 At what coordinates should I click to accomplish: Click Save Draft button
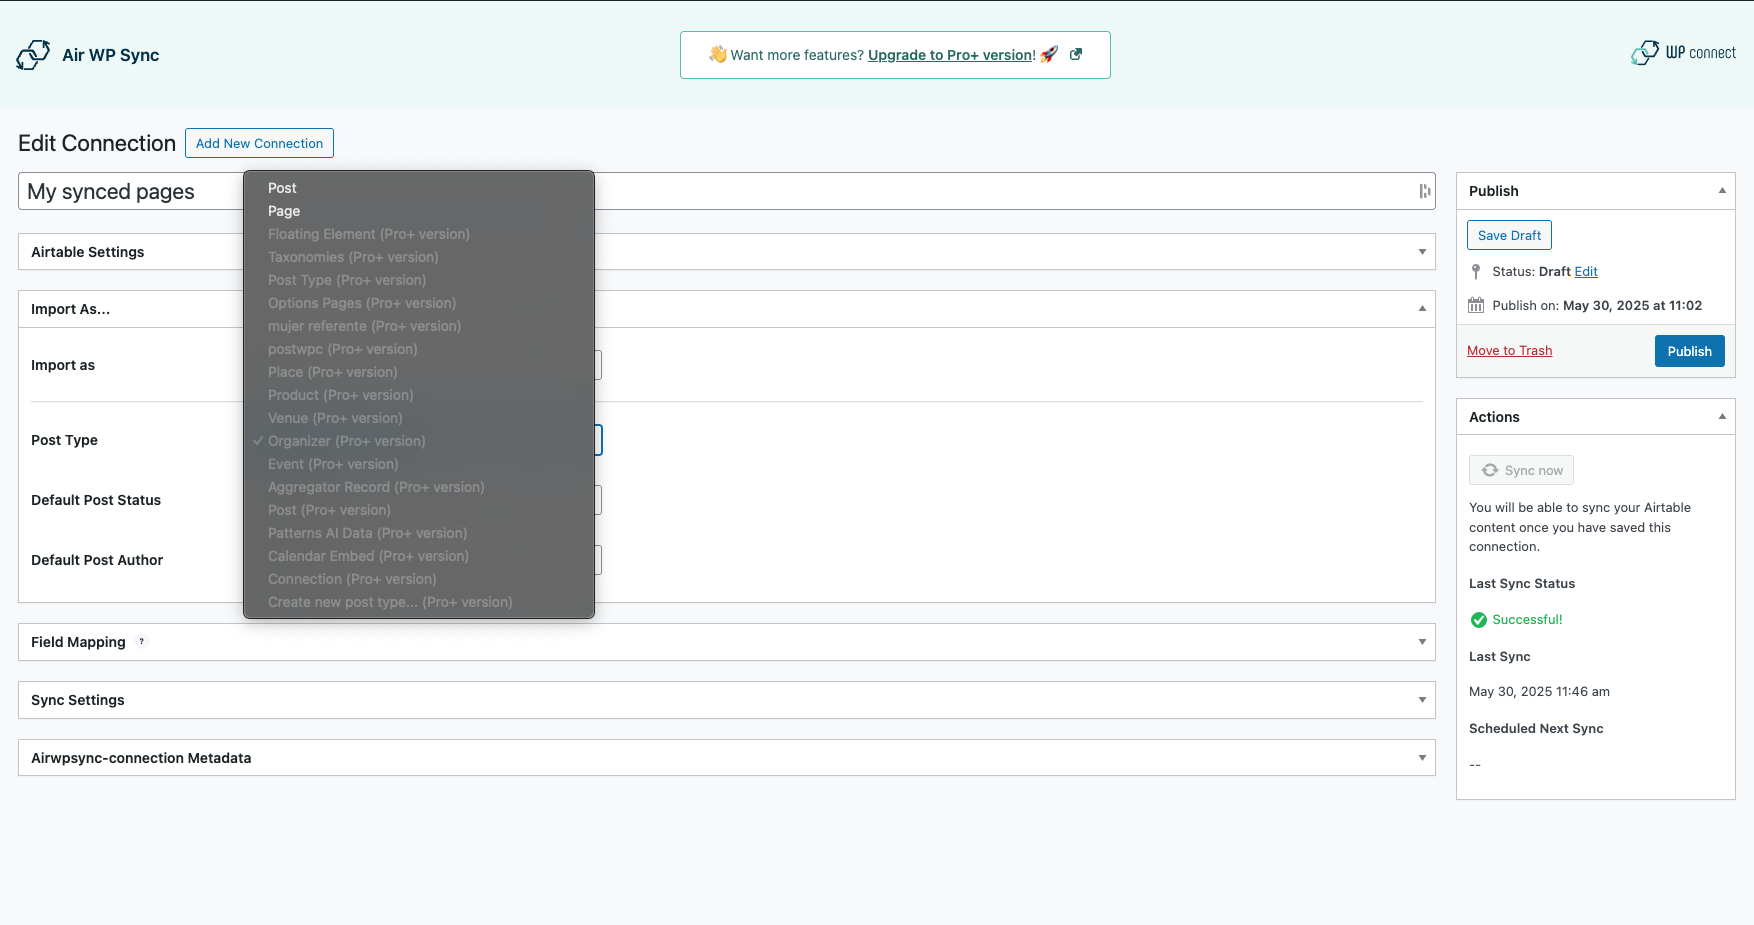(1509, 235)
